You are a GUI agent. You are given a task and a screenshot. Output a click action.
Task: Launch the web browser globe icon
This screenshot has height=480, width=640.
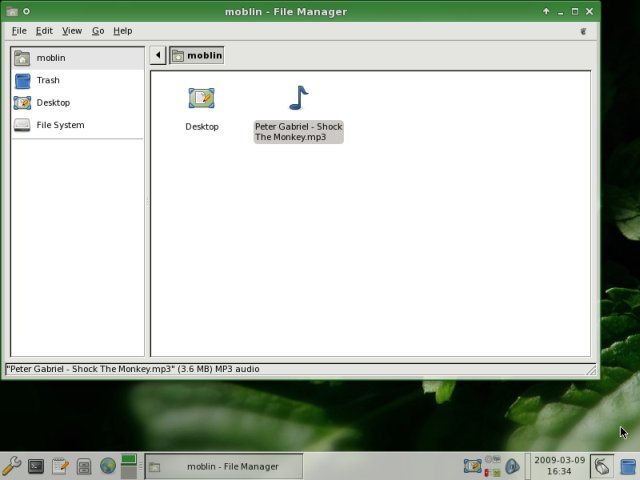107,466
